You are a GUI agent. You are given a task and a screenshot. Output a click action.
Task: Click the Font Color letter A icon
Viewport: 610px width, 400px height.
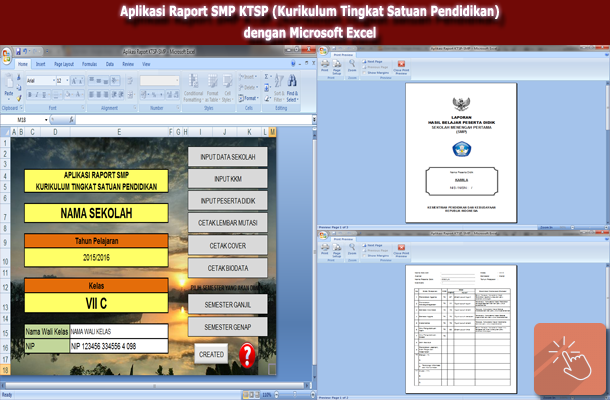pos(78,95)
